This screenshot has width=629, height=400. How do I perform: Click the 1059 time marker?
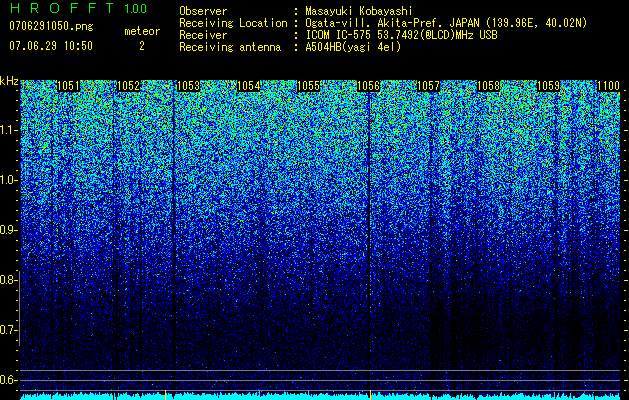click(548, 86)
